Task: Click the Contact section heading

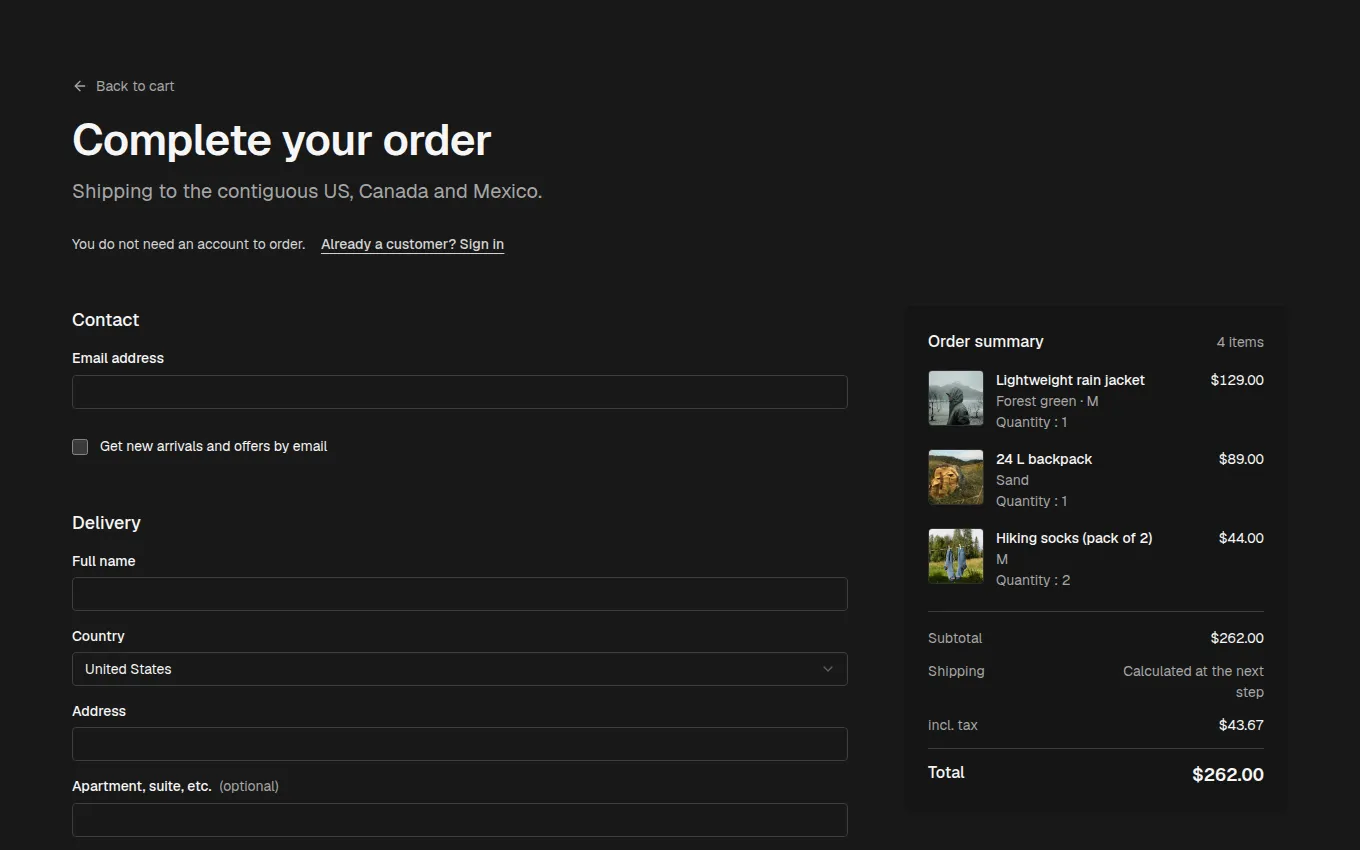Action: [105, 320]
